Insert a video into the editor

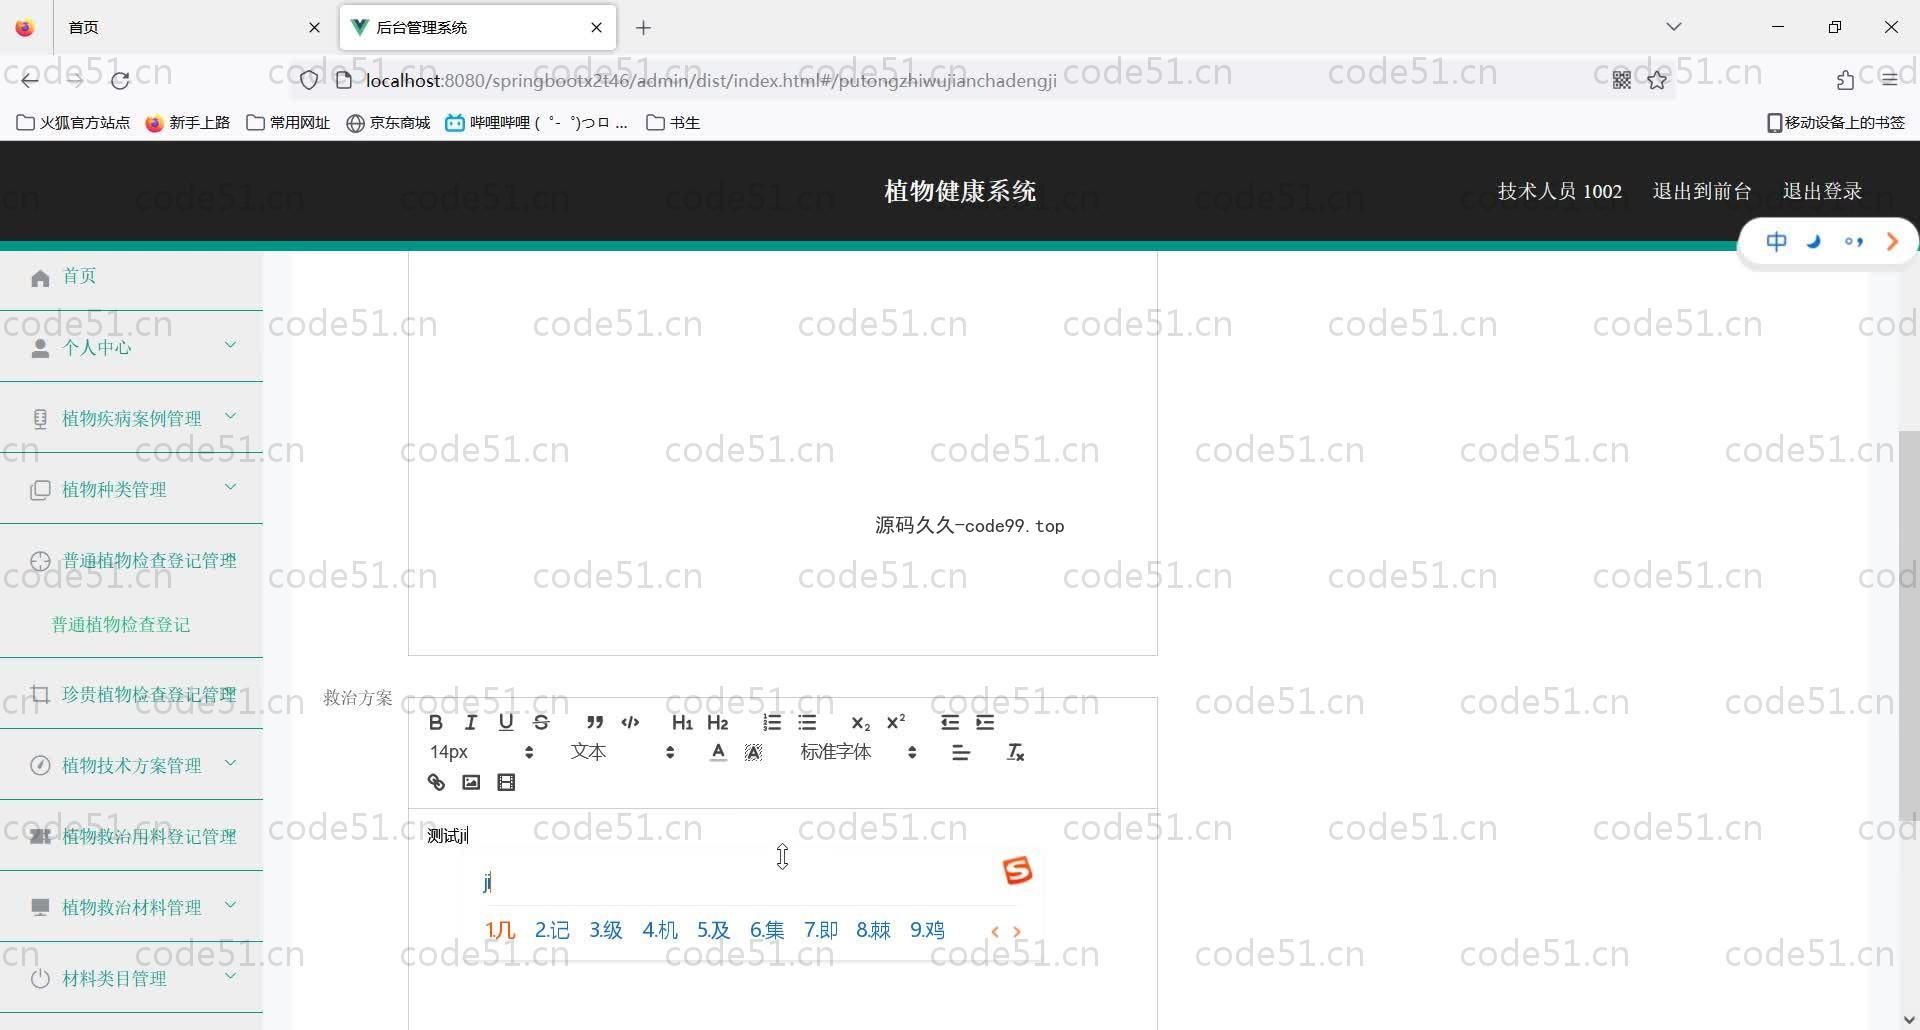click(x=506, y=782)
